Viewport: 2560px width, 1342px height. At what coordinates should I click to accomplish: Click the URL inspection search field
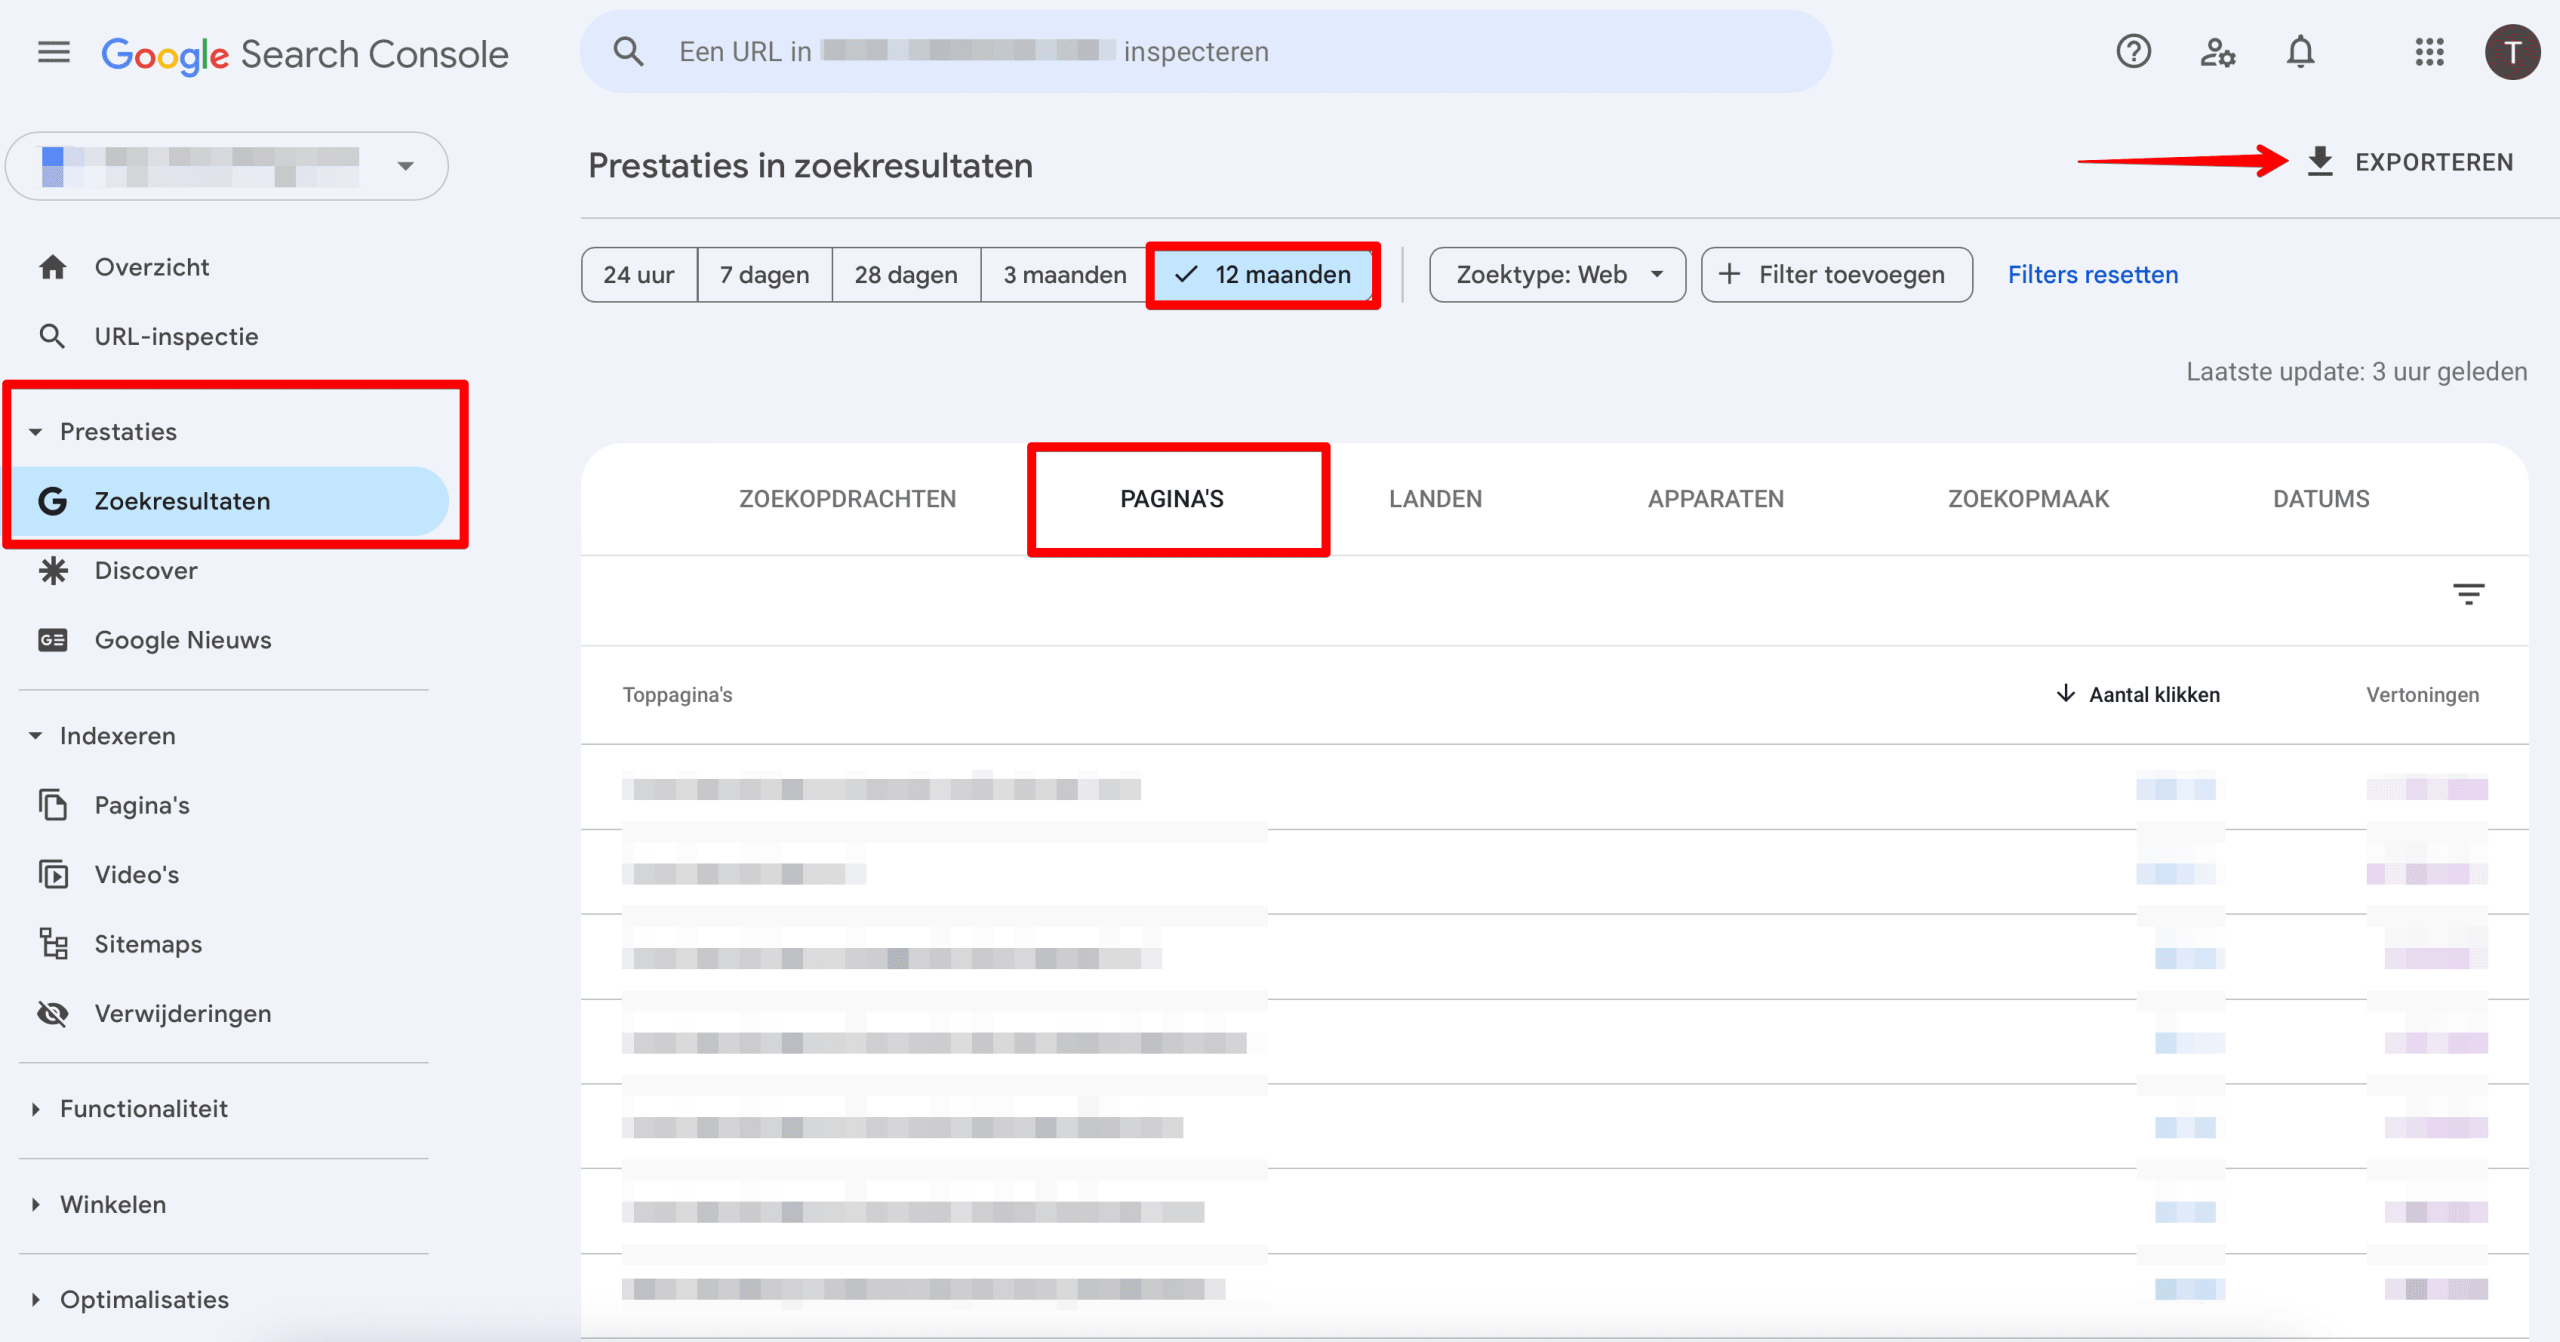[1205, 51]
